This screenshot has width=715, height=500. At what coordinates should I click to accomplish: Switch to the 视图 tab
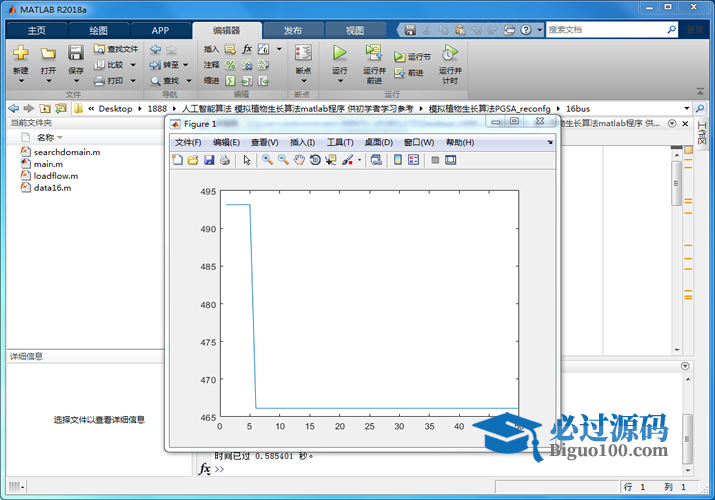coord(355,31)
